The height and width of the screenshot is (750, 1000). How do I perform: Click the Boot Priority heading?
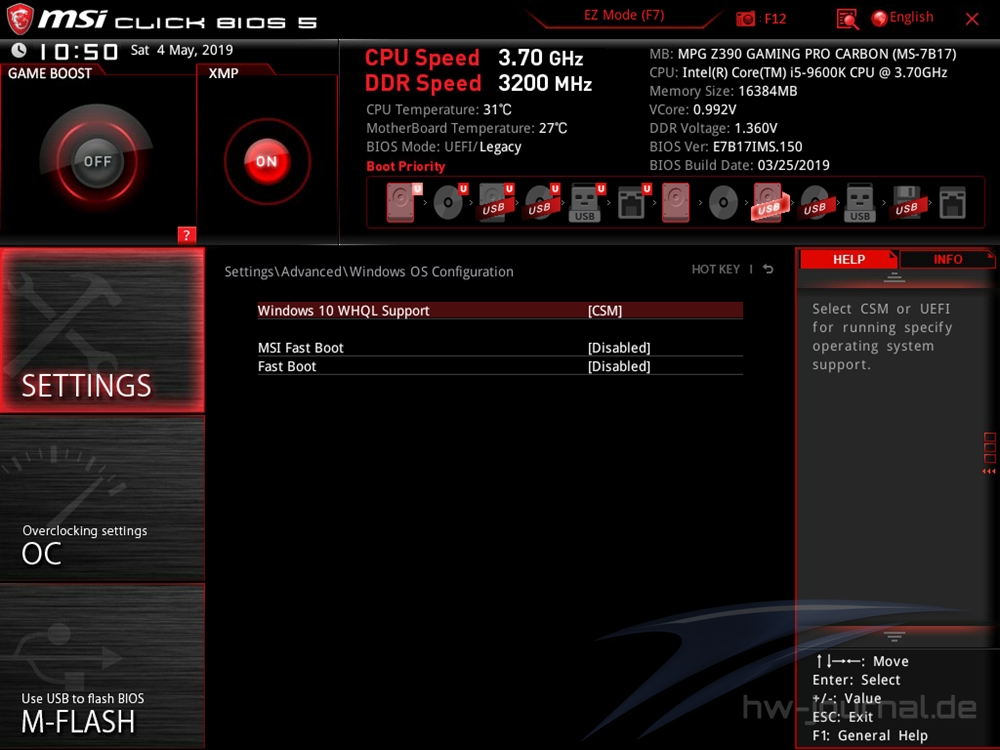click(x=406, y=166)
